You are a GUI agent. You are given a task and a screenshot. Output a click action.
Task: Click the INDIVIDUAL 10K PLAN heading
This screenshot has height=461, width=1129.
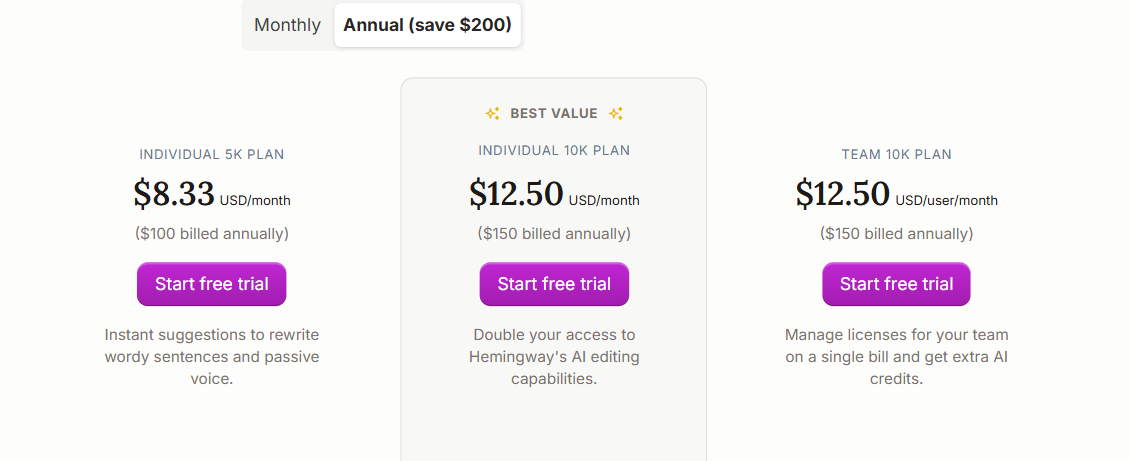554,151
